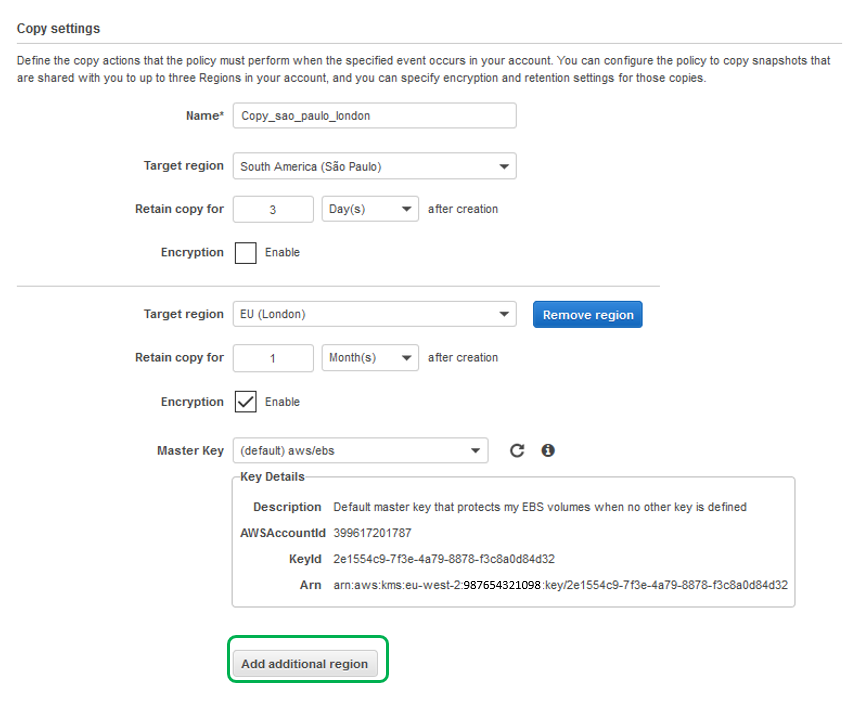The height and width of the screenshot is (716, 859).
Task: Click the retention value field showing 3
Action: tap(273, 208)
